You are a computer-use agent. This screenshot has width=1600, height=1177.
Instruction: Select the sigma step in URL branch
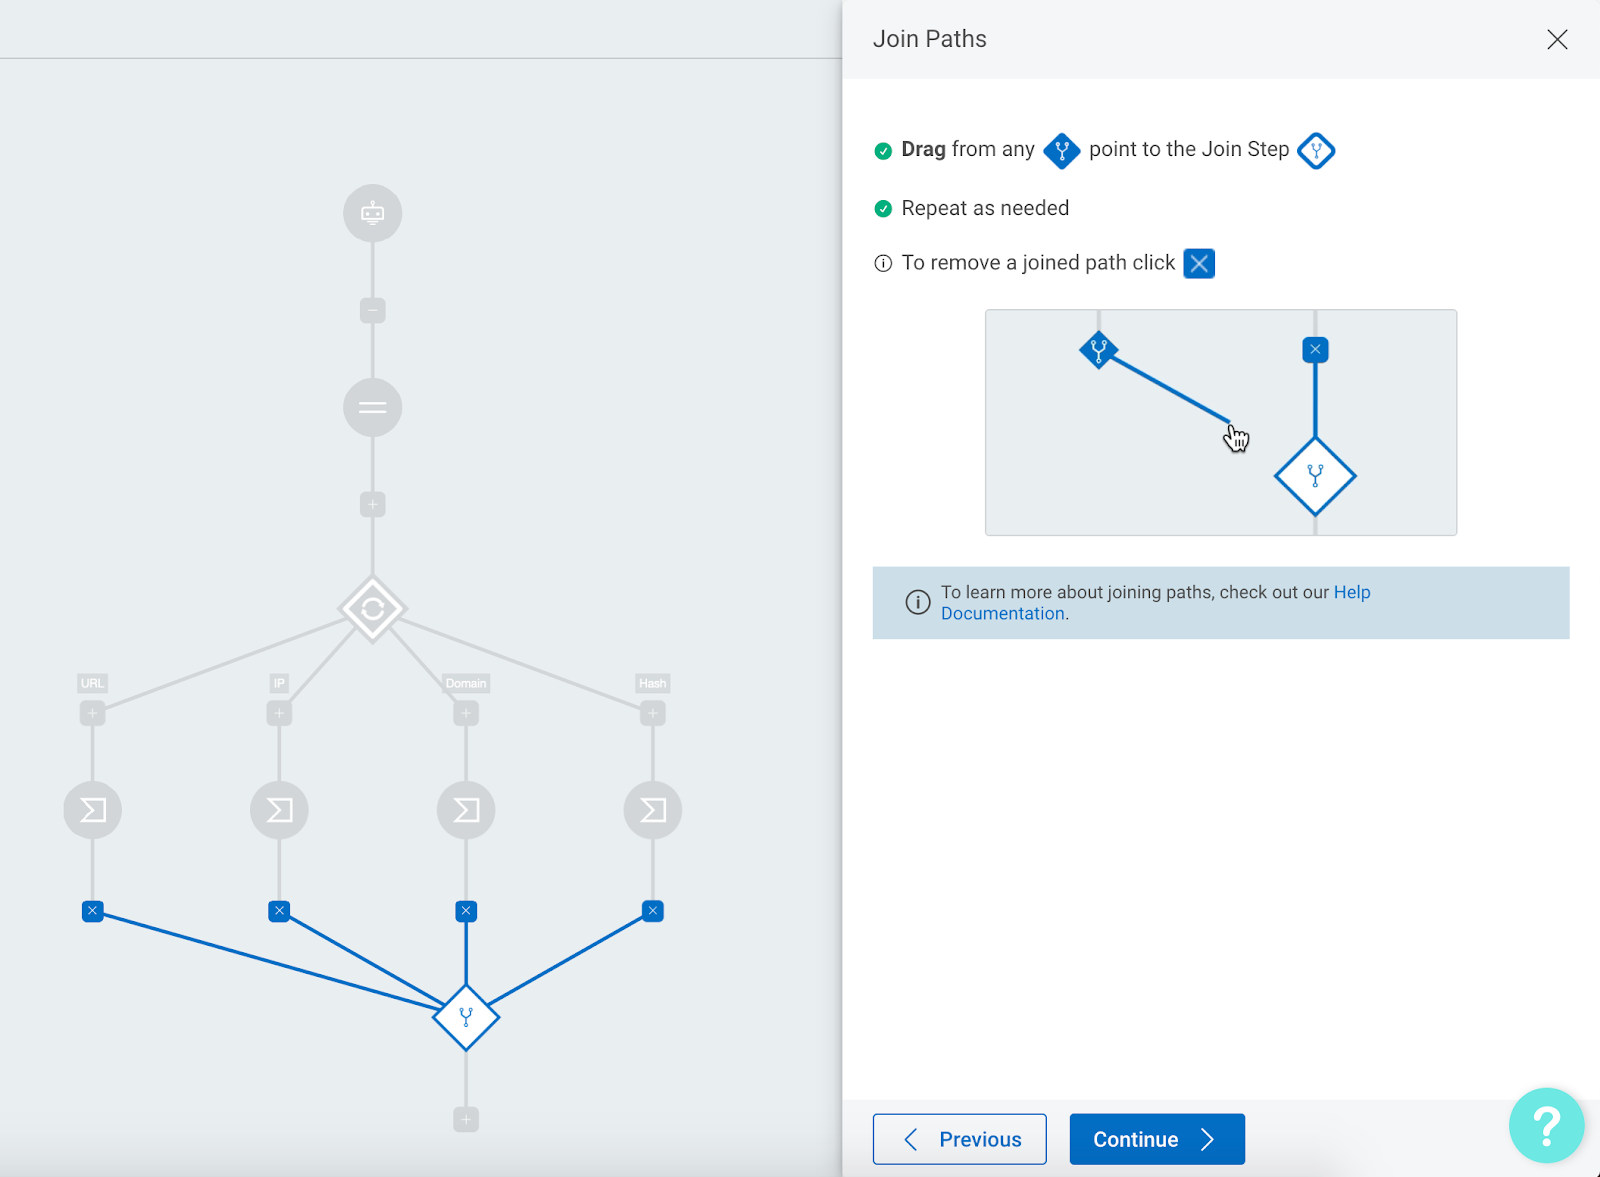click(x=92, y=810)
